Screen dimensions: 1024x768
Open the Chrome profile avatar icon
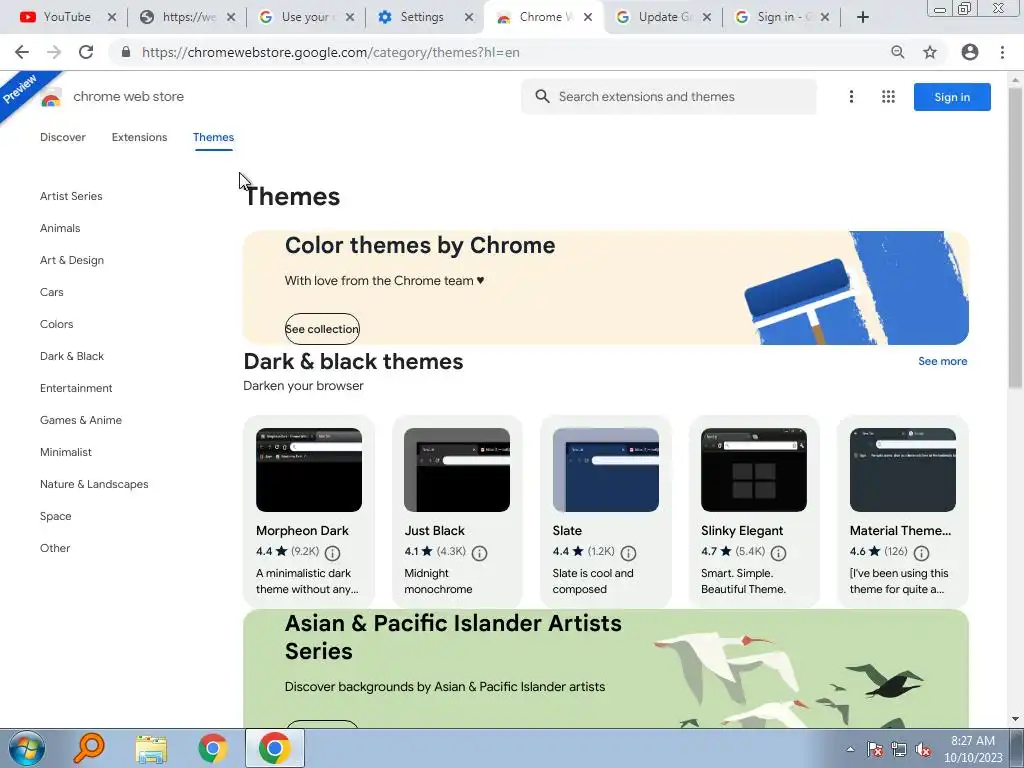point(970,52)
